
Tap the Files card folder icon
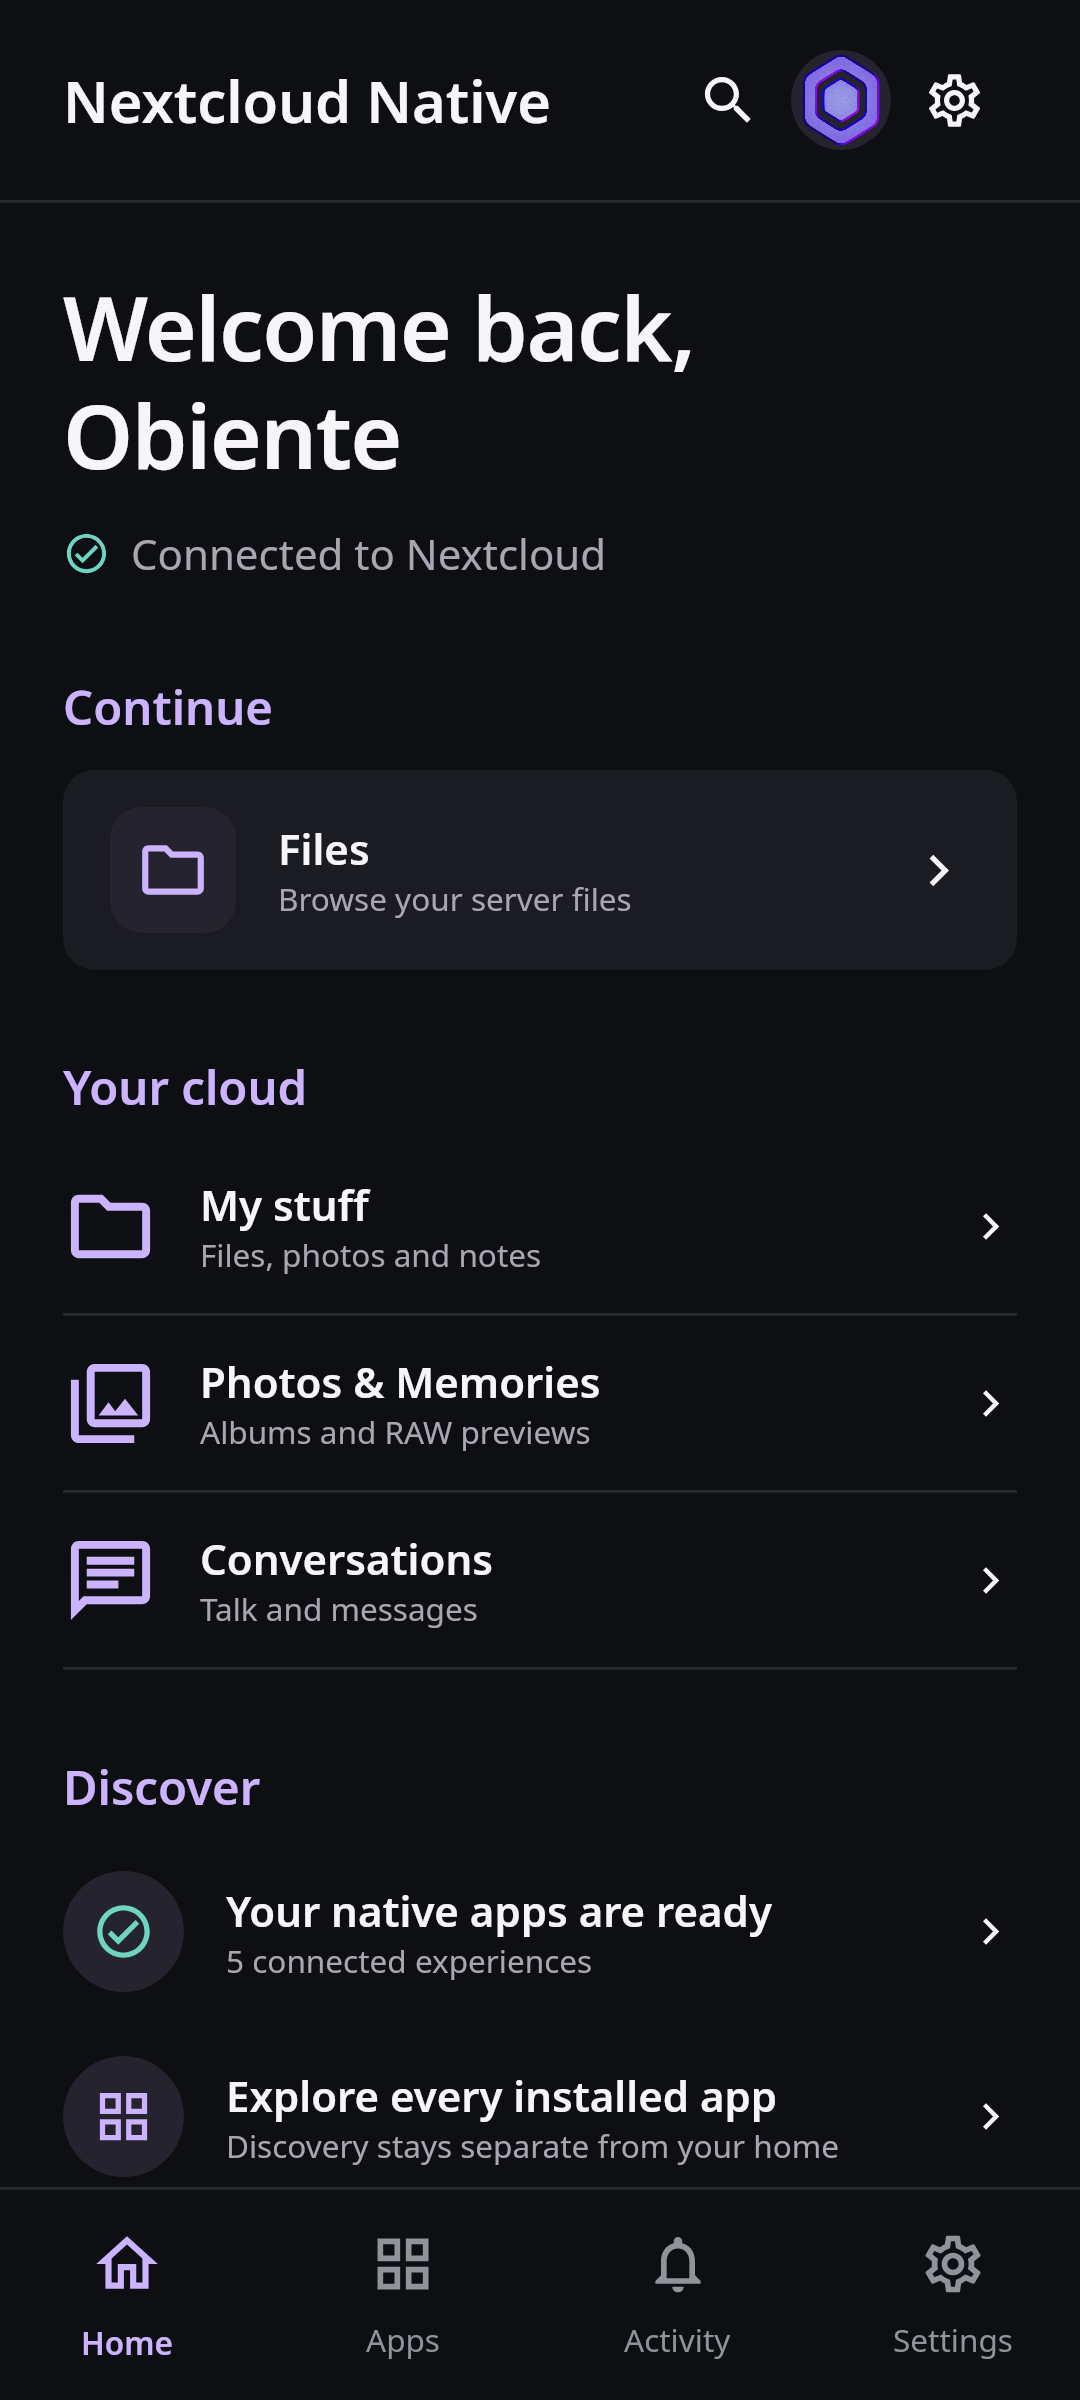tap(173, 870)
